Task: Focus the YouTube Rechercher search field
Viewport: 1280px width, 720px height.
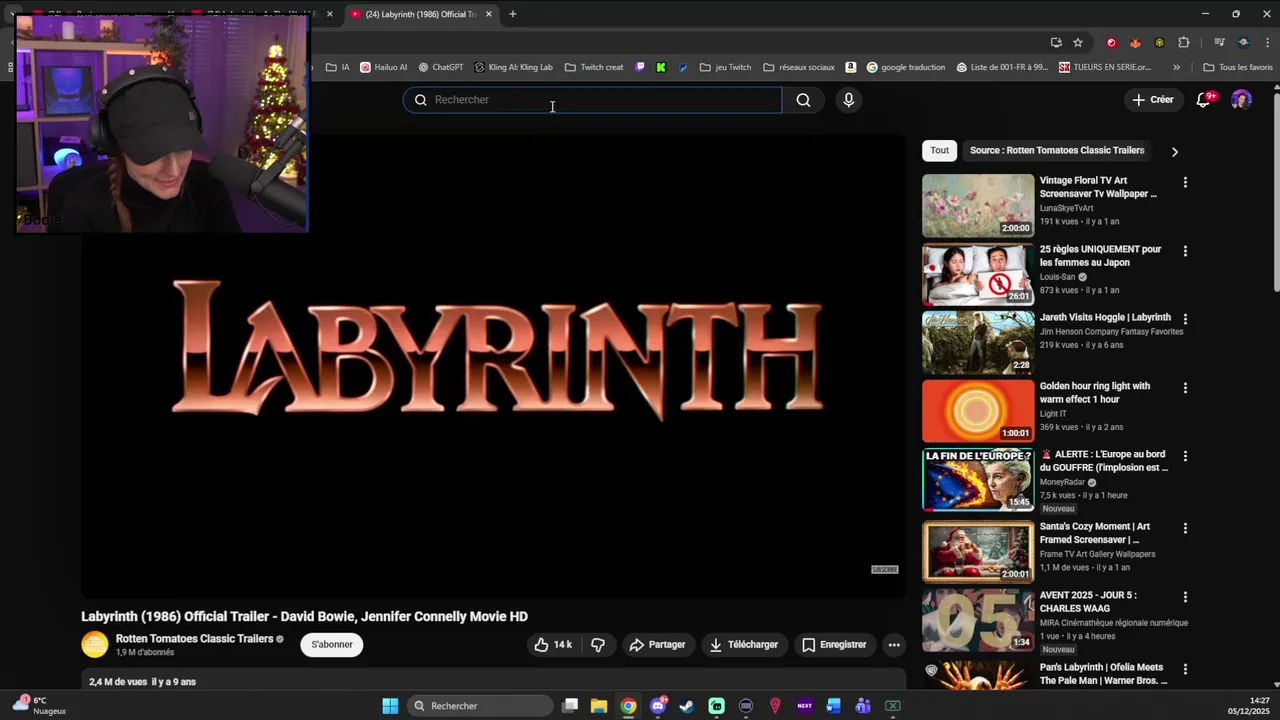Action: point(592,100)
